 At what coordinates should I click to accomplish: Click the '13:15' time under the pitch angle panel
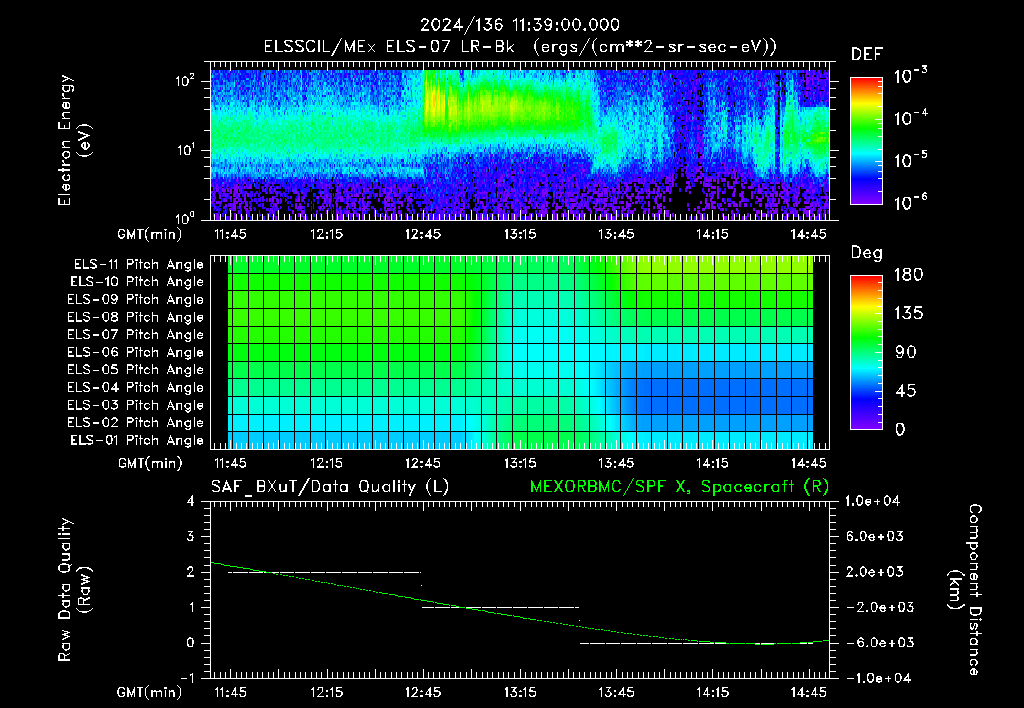pos(520,463)
